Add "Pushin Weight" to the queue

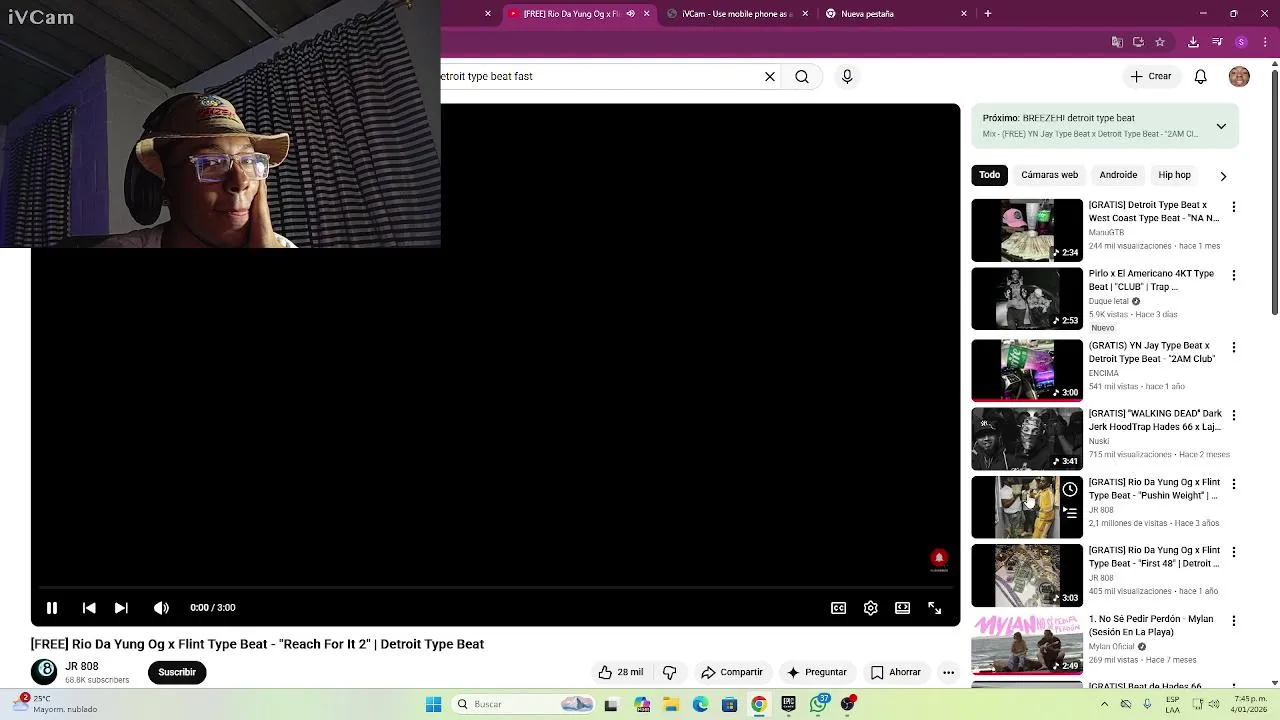pyautogui.click(x=1070, y=513)
